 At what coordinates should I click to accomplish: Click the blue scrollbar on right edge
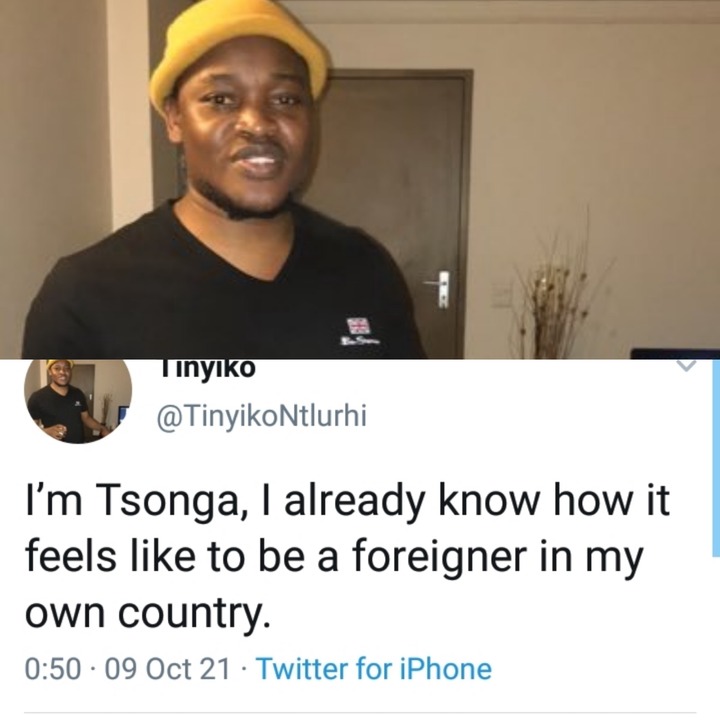716,458
